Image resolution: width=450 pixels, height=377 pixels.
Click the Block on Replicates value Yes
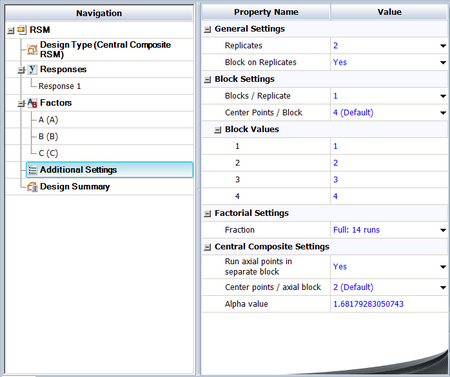click(x=340, y=62)
